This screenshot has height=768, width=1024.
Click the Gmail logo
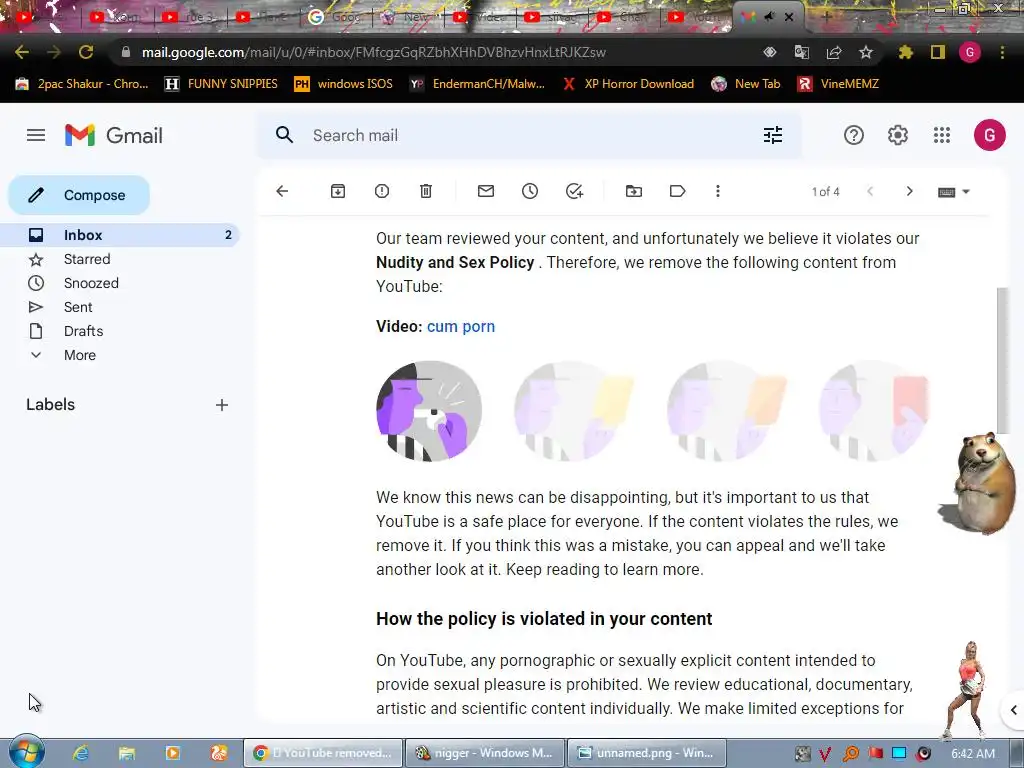point(114,135)
